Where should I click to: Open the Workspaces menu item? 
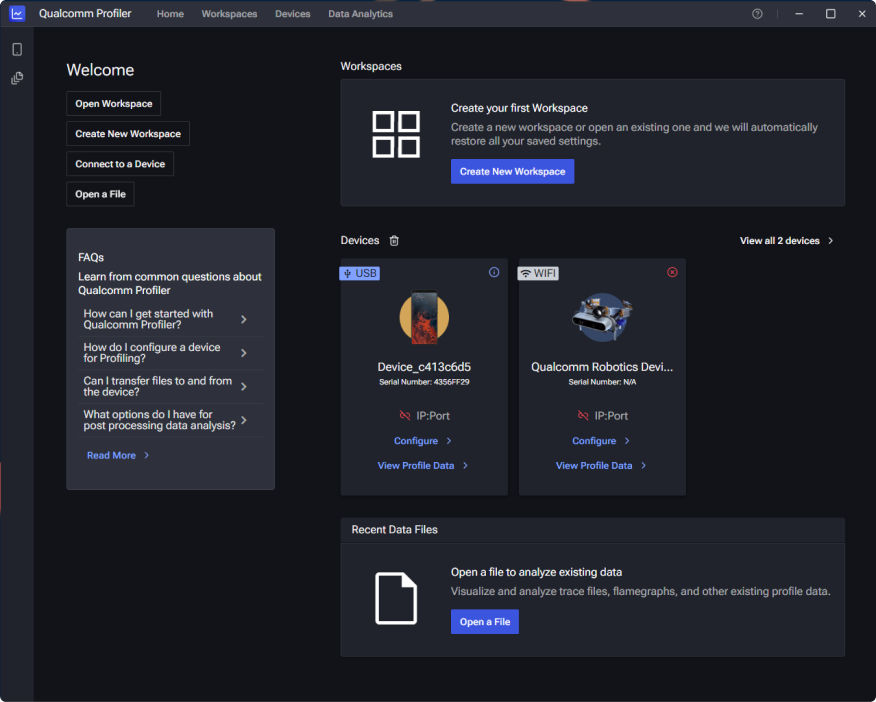(229, 13)
